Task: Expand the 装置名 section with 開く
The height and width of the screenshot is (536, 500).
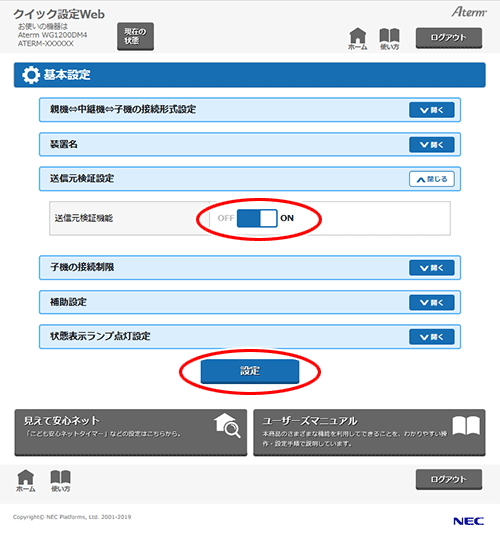Action: (x=432, y=145)
